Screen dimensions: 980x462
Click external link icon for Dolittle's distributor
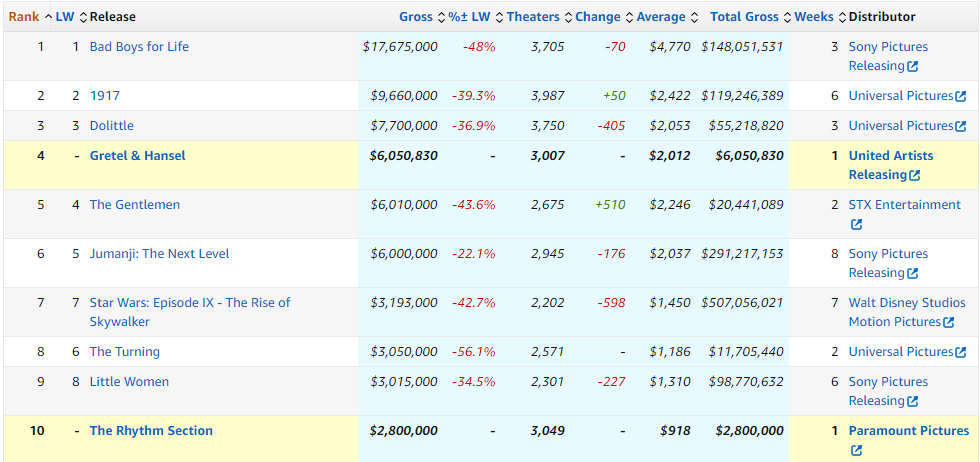point(961,127)
